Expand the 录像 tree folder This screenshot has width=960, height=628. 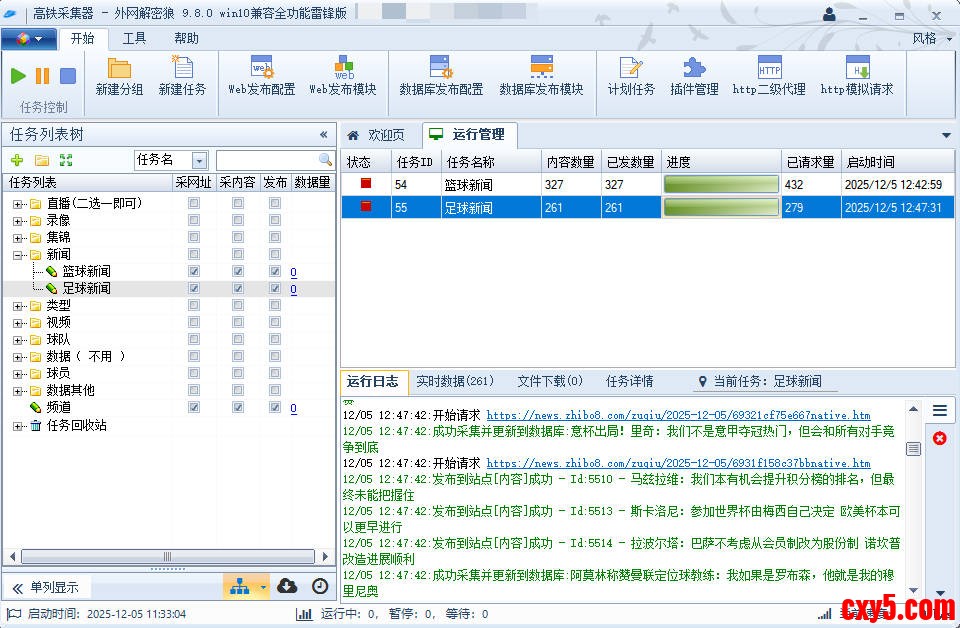[18, 221]
